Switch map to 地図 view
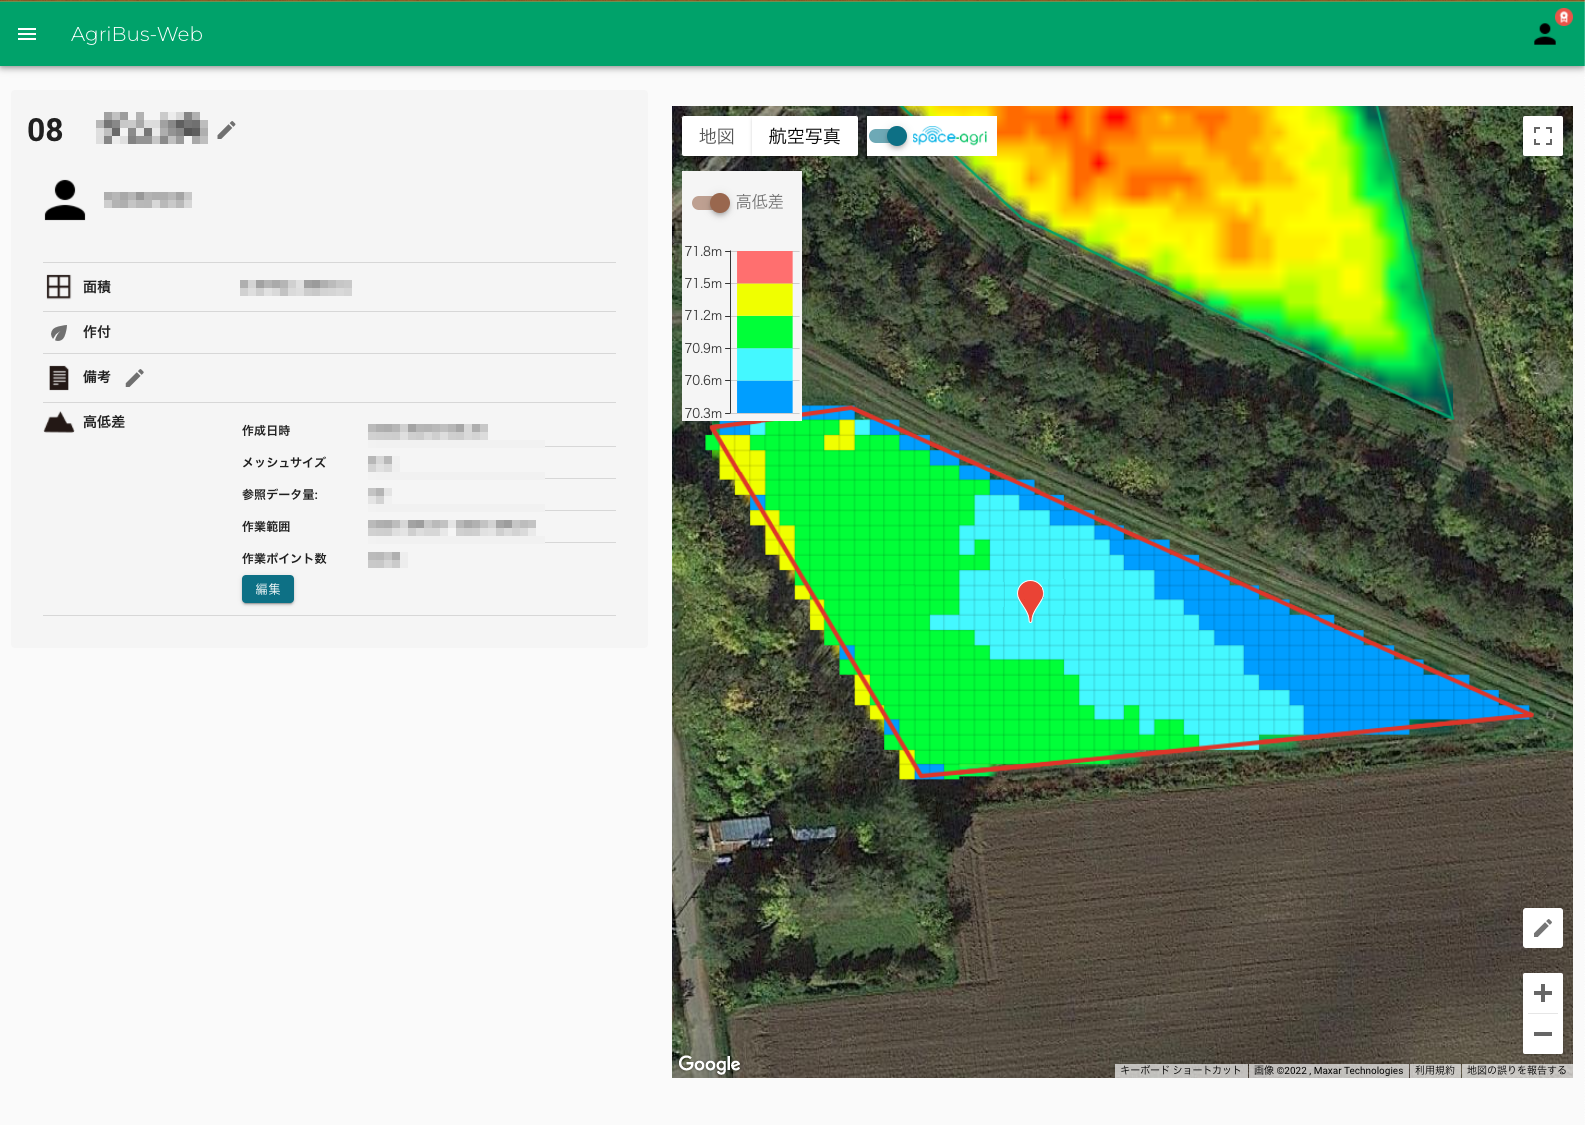 click(x=717, y=136)
